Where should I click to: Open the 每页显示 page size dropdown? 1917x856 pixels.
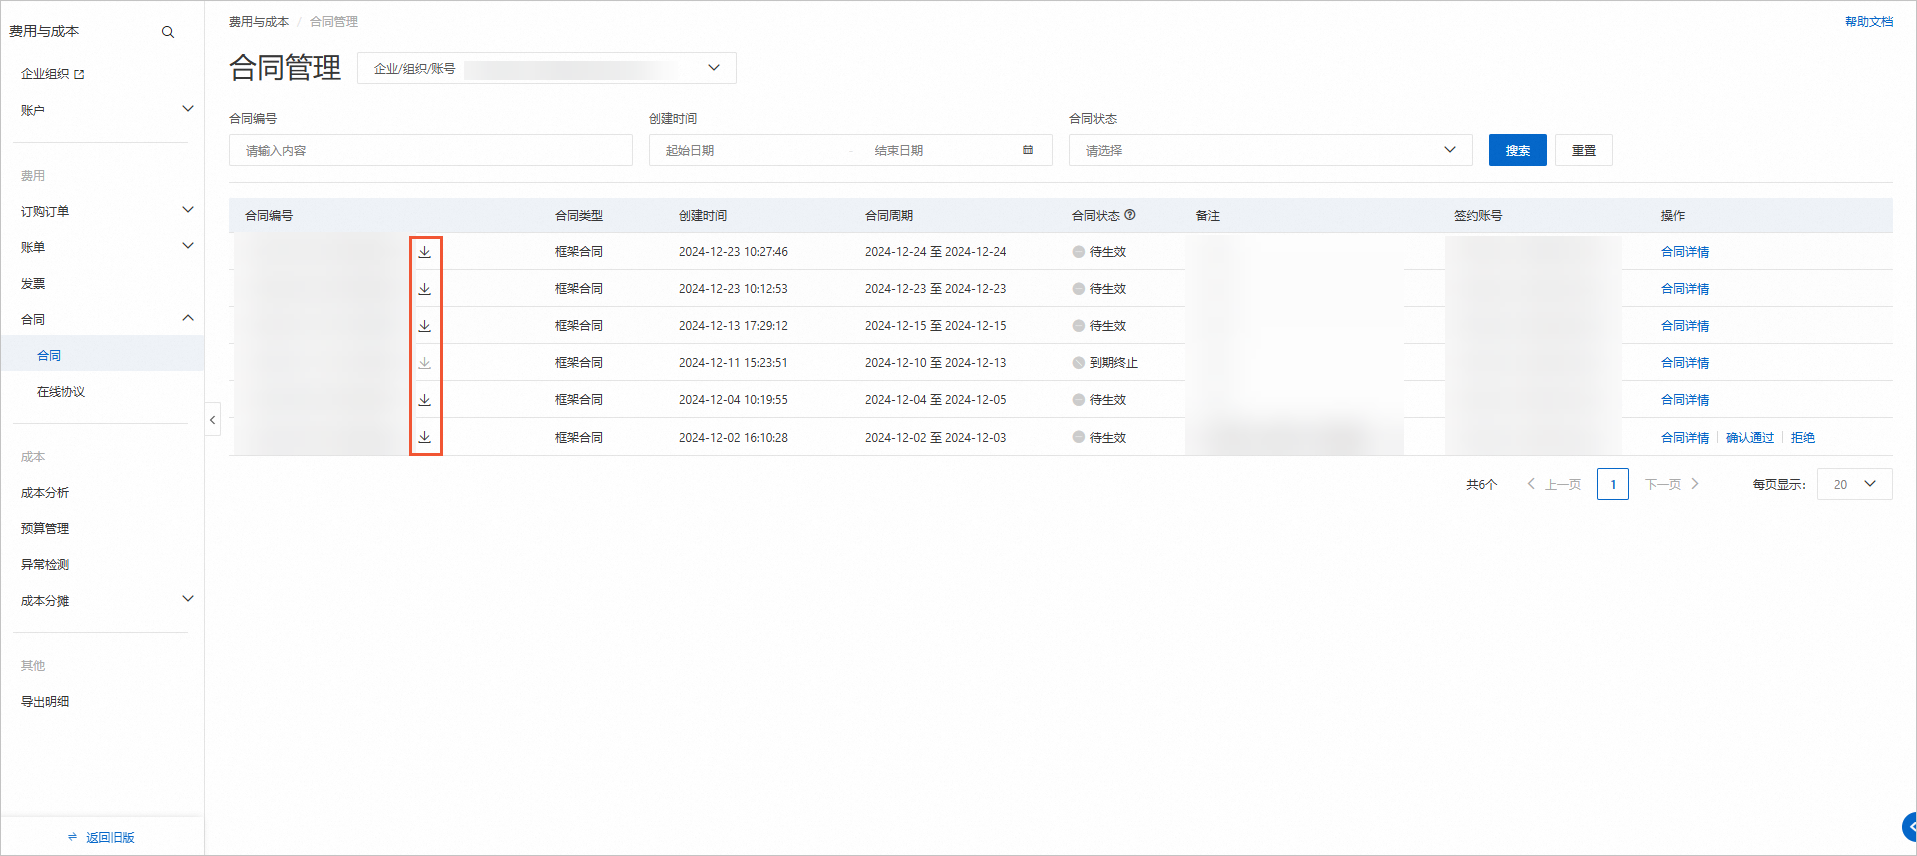pyautogui.click(x=1855, y=484)
